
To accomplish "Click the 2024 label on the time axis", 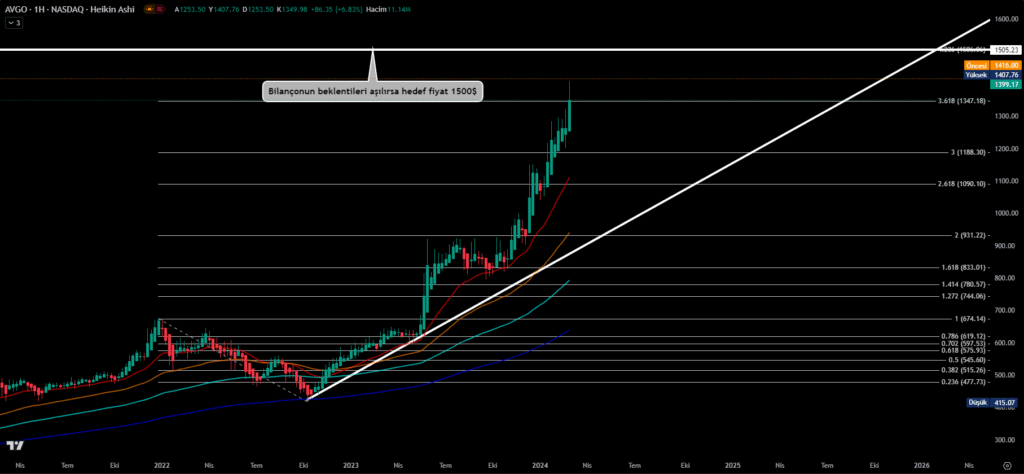I will point(541,466).
